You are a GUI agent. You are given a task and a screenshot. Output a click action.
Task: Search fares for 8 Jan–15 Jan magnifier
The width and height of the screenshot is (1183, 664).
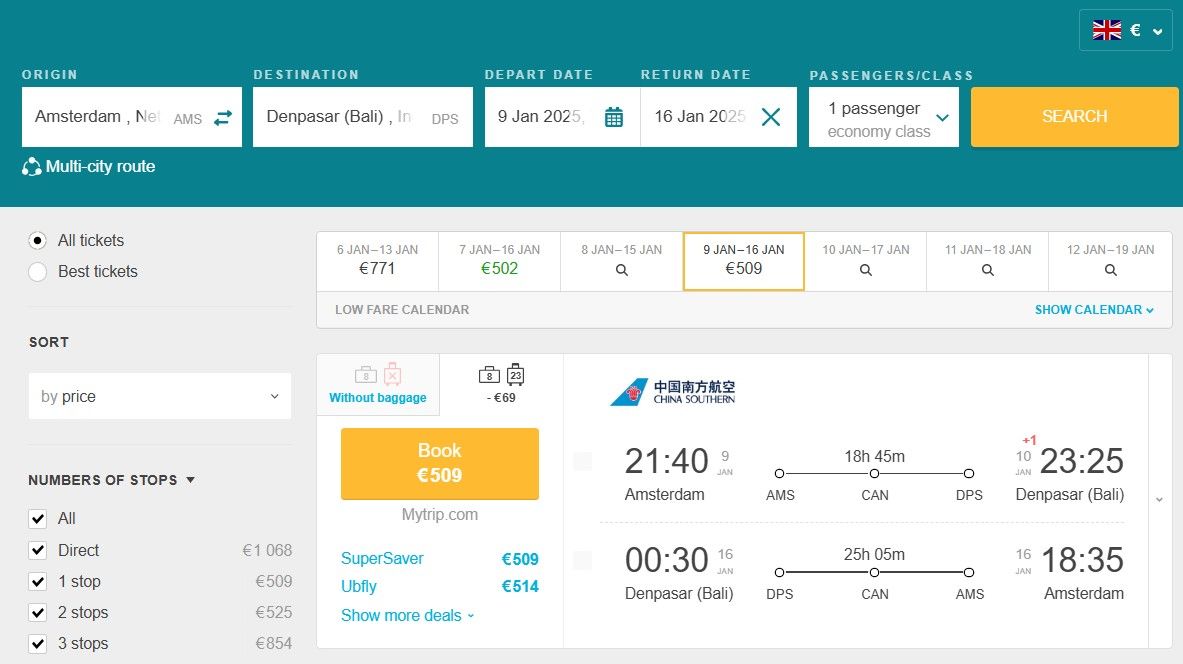point(622,270)
